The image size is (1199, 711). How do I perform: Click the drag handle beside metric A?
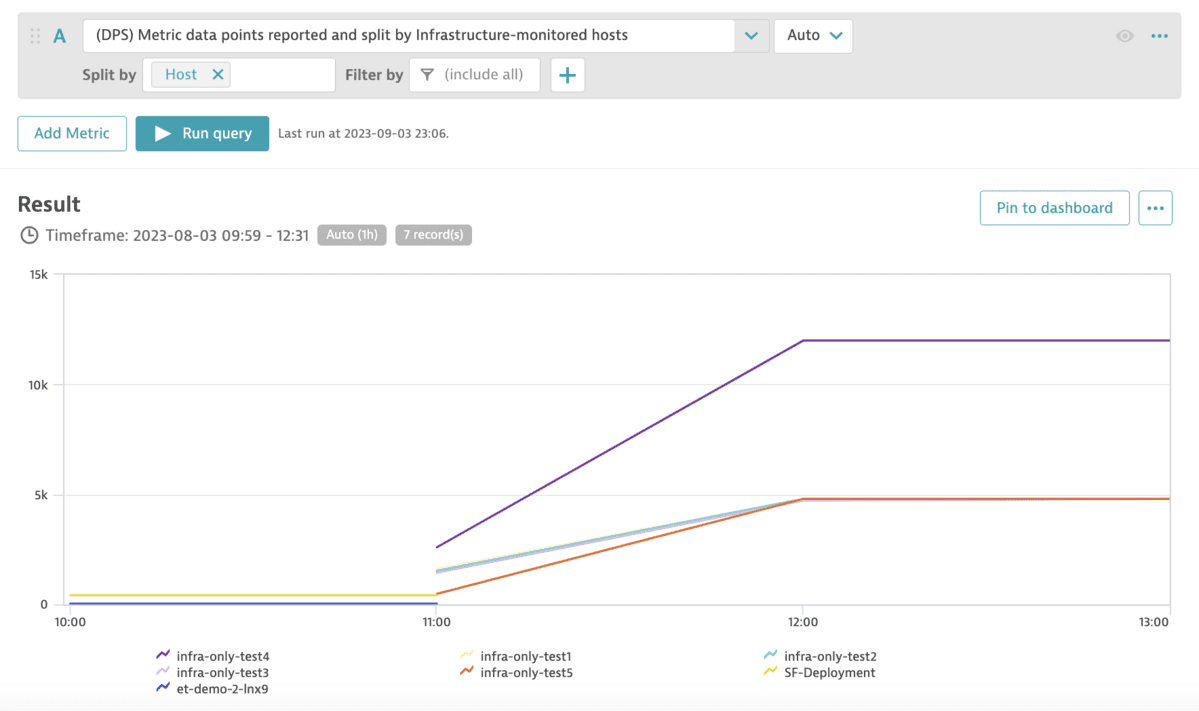coord(33,35)
